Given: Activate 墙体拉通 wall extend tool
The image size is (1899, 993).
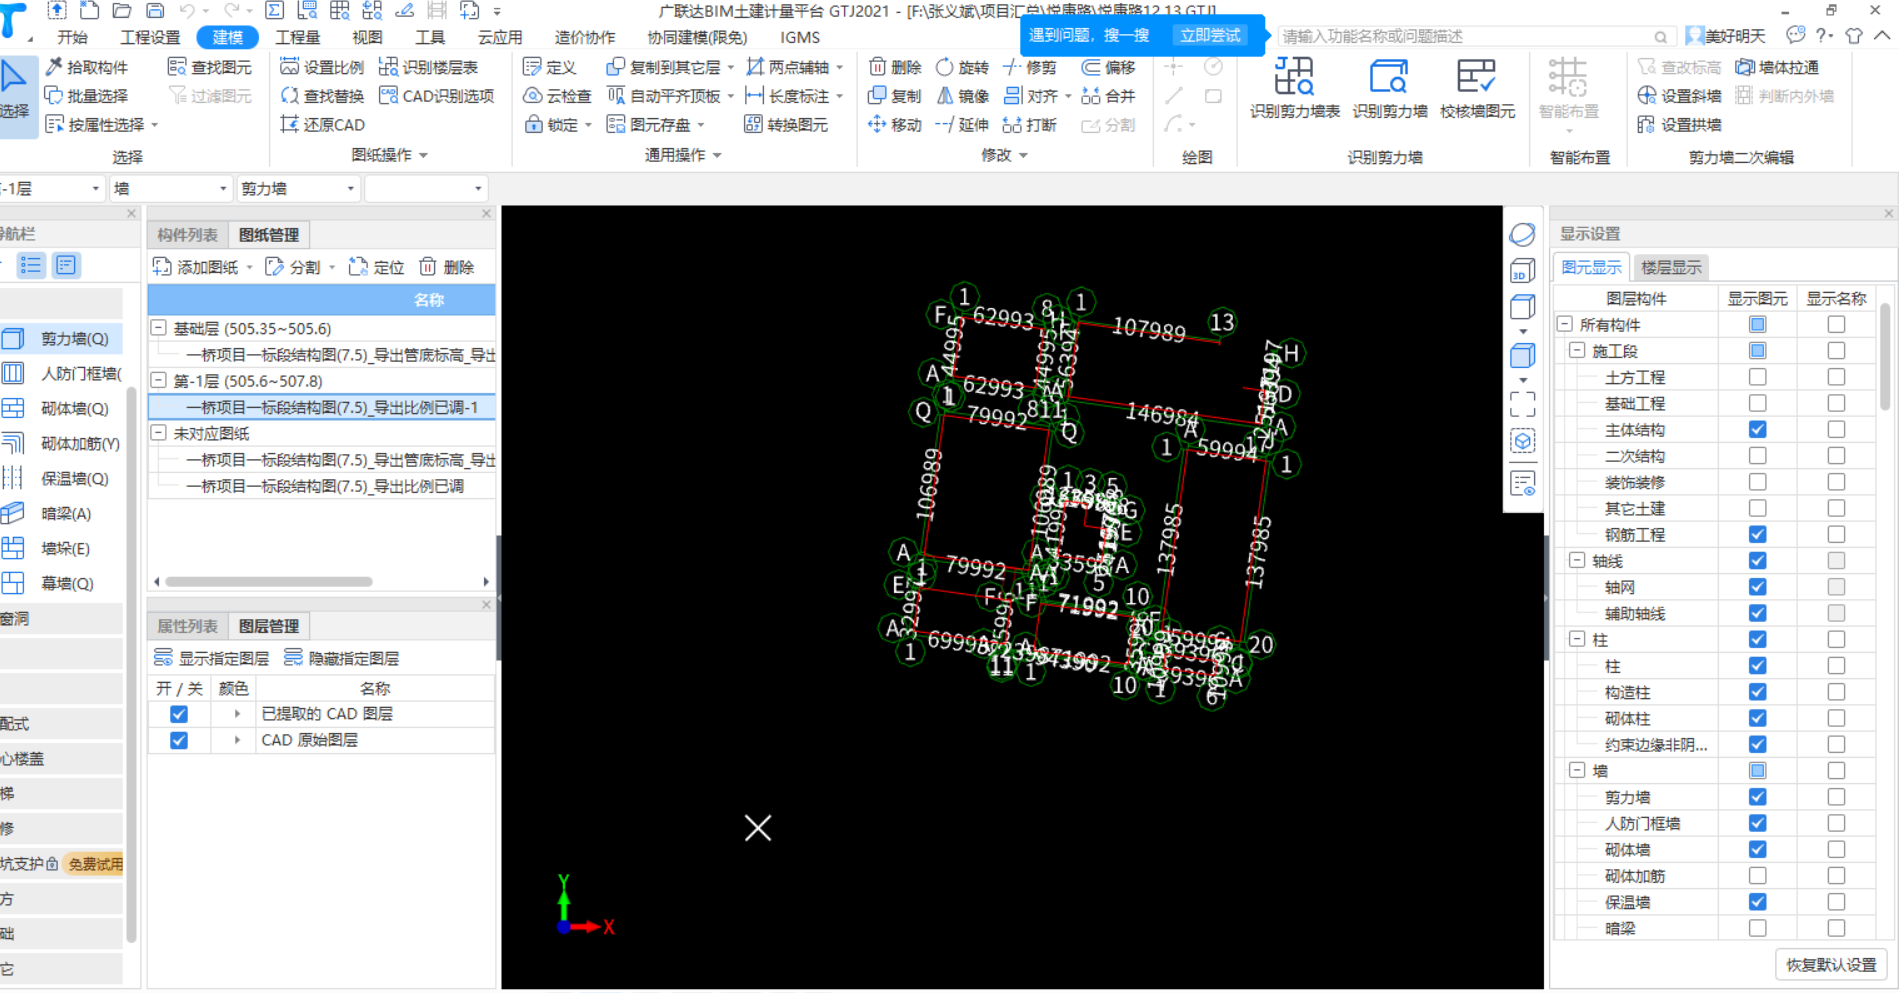Looking at the screenshot, I should pos(1777,67).
